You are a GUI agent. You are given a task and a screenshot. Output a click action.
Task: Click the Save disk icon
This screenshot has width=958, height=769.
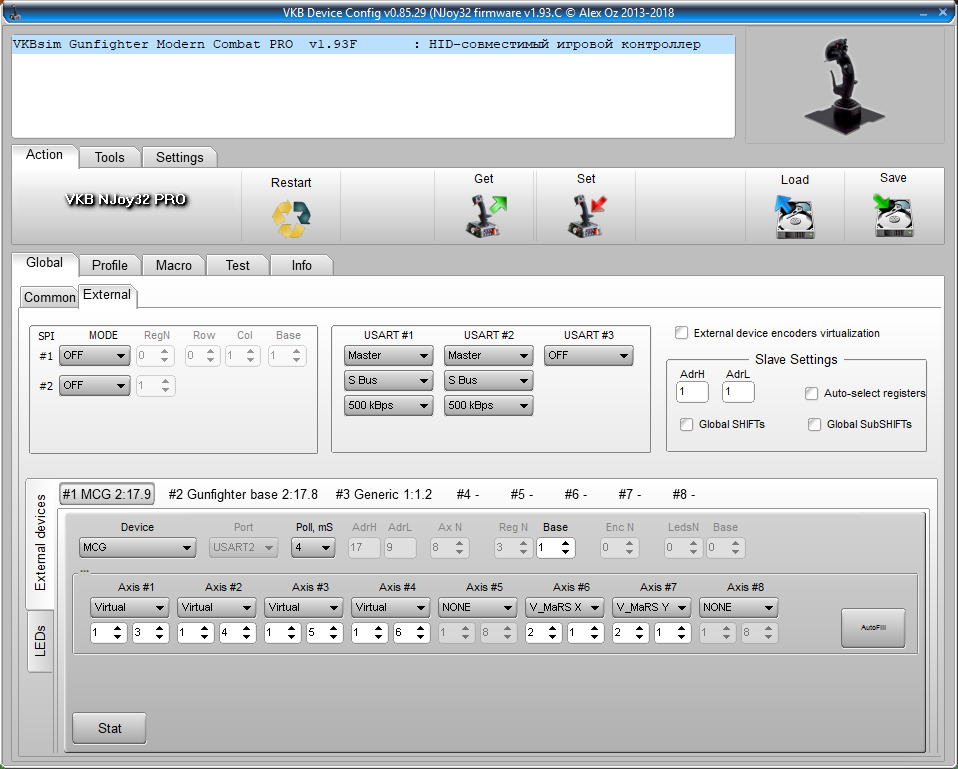[x=893, y=215]
